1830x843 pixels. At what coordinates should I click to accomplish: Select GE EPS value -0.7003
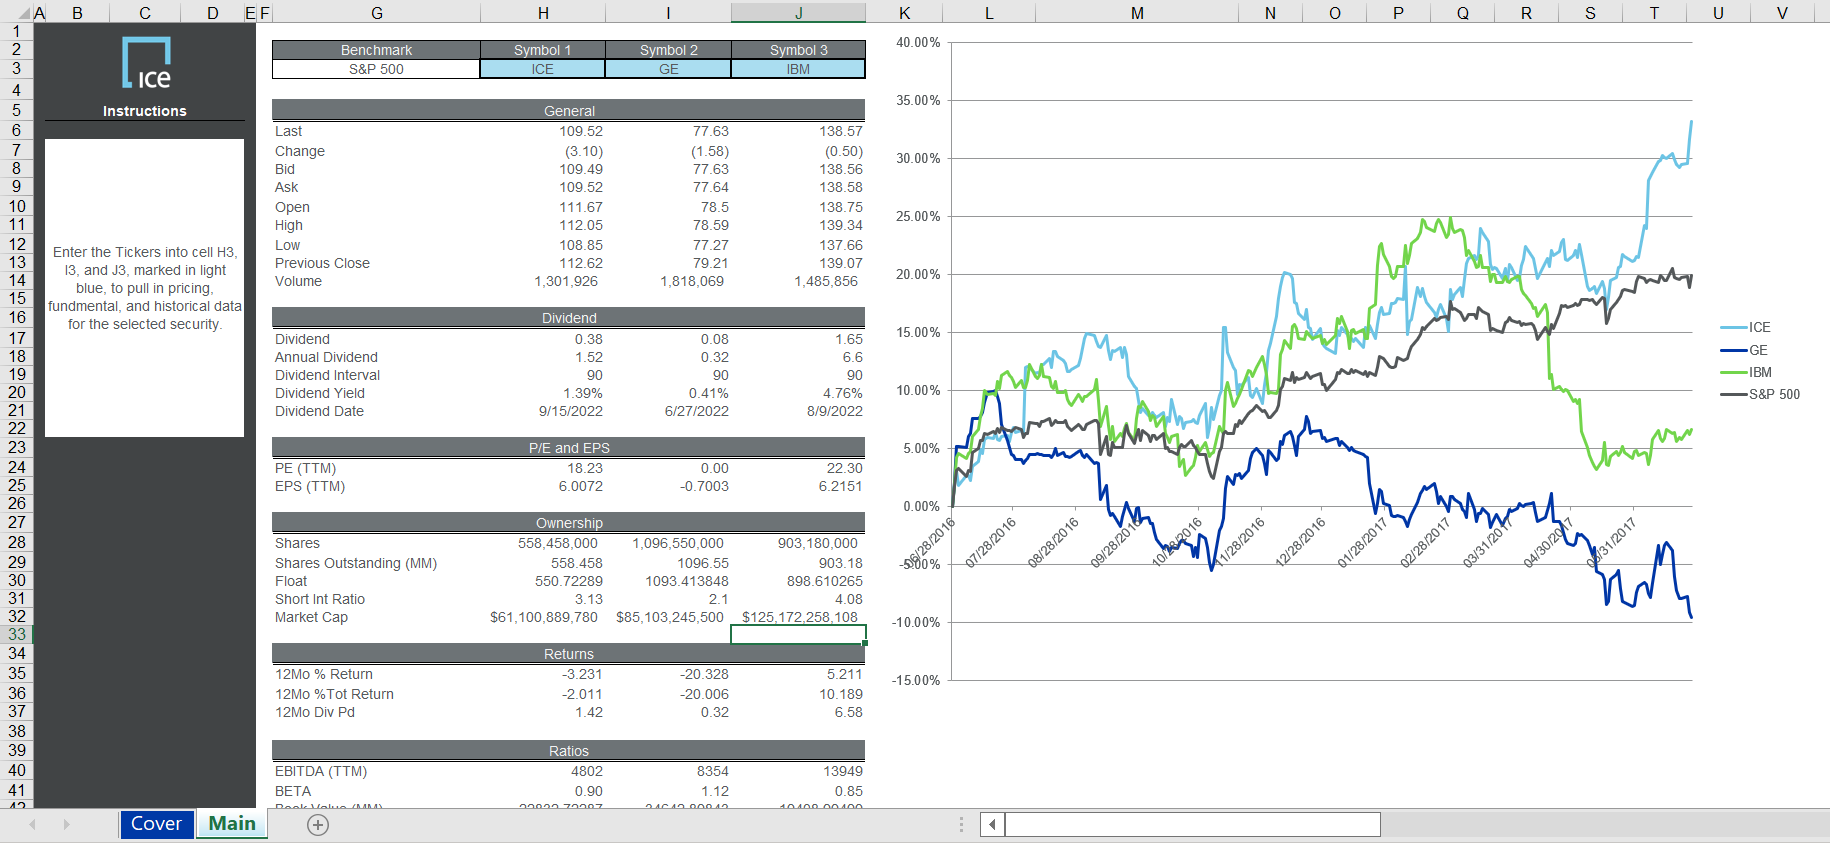(x=705, y=486)
